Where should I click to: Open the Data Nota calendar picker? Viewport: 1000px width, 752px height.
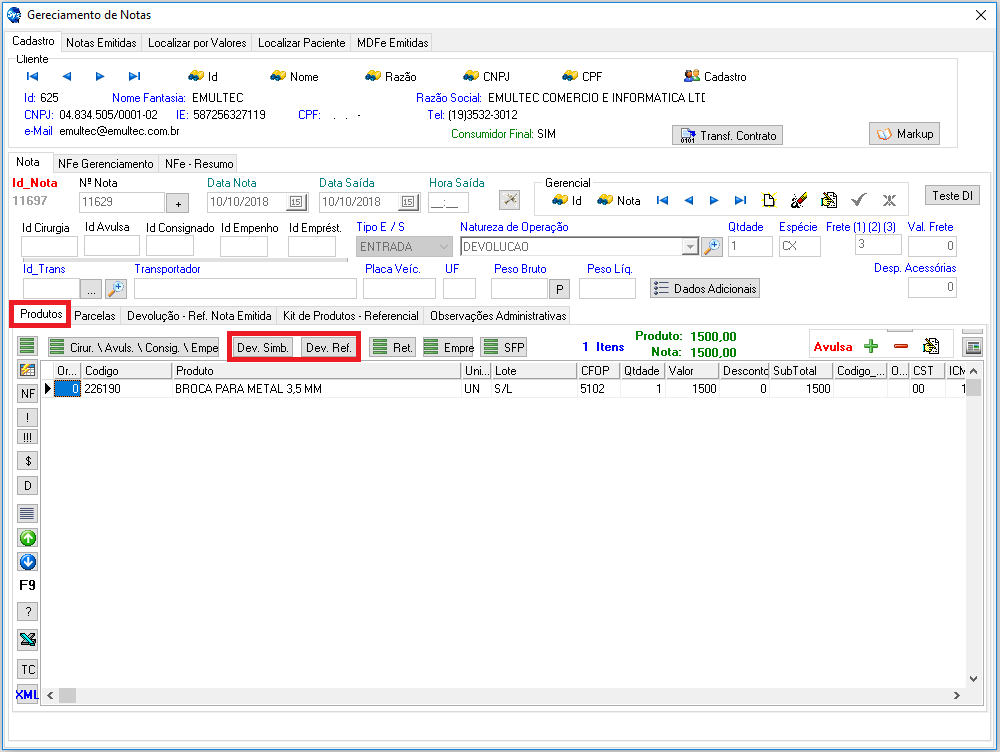point(295,202)
